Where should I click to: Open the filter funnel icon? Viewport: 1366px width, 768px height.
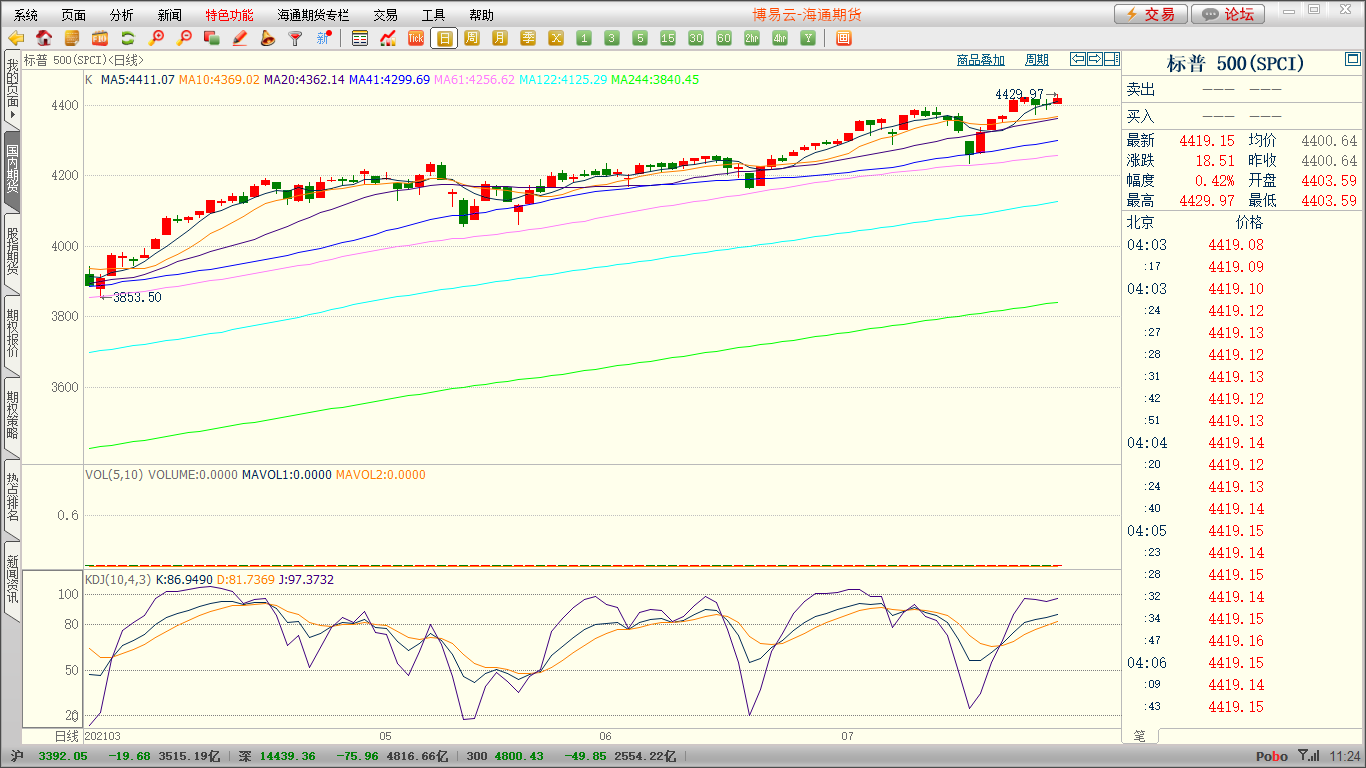(295, 39)
